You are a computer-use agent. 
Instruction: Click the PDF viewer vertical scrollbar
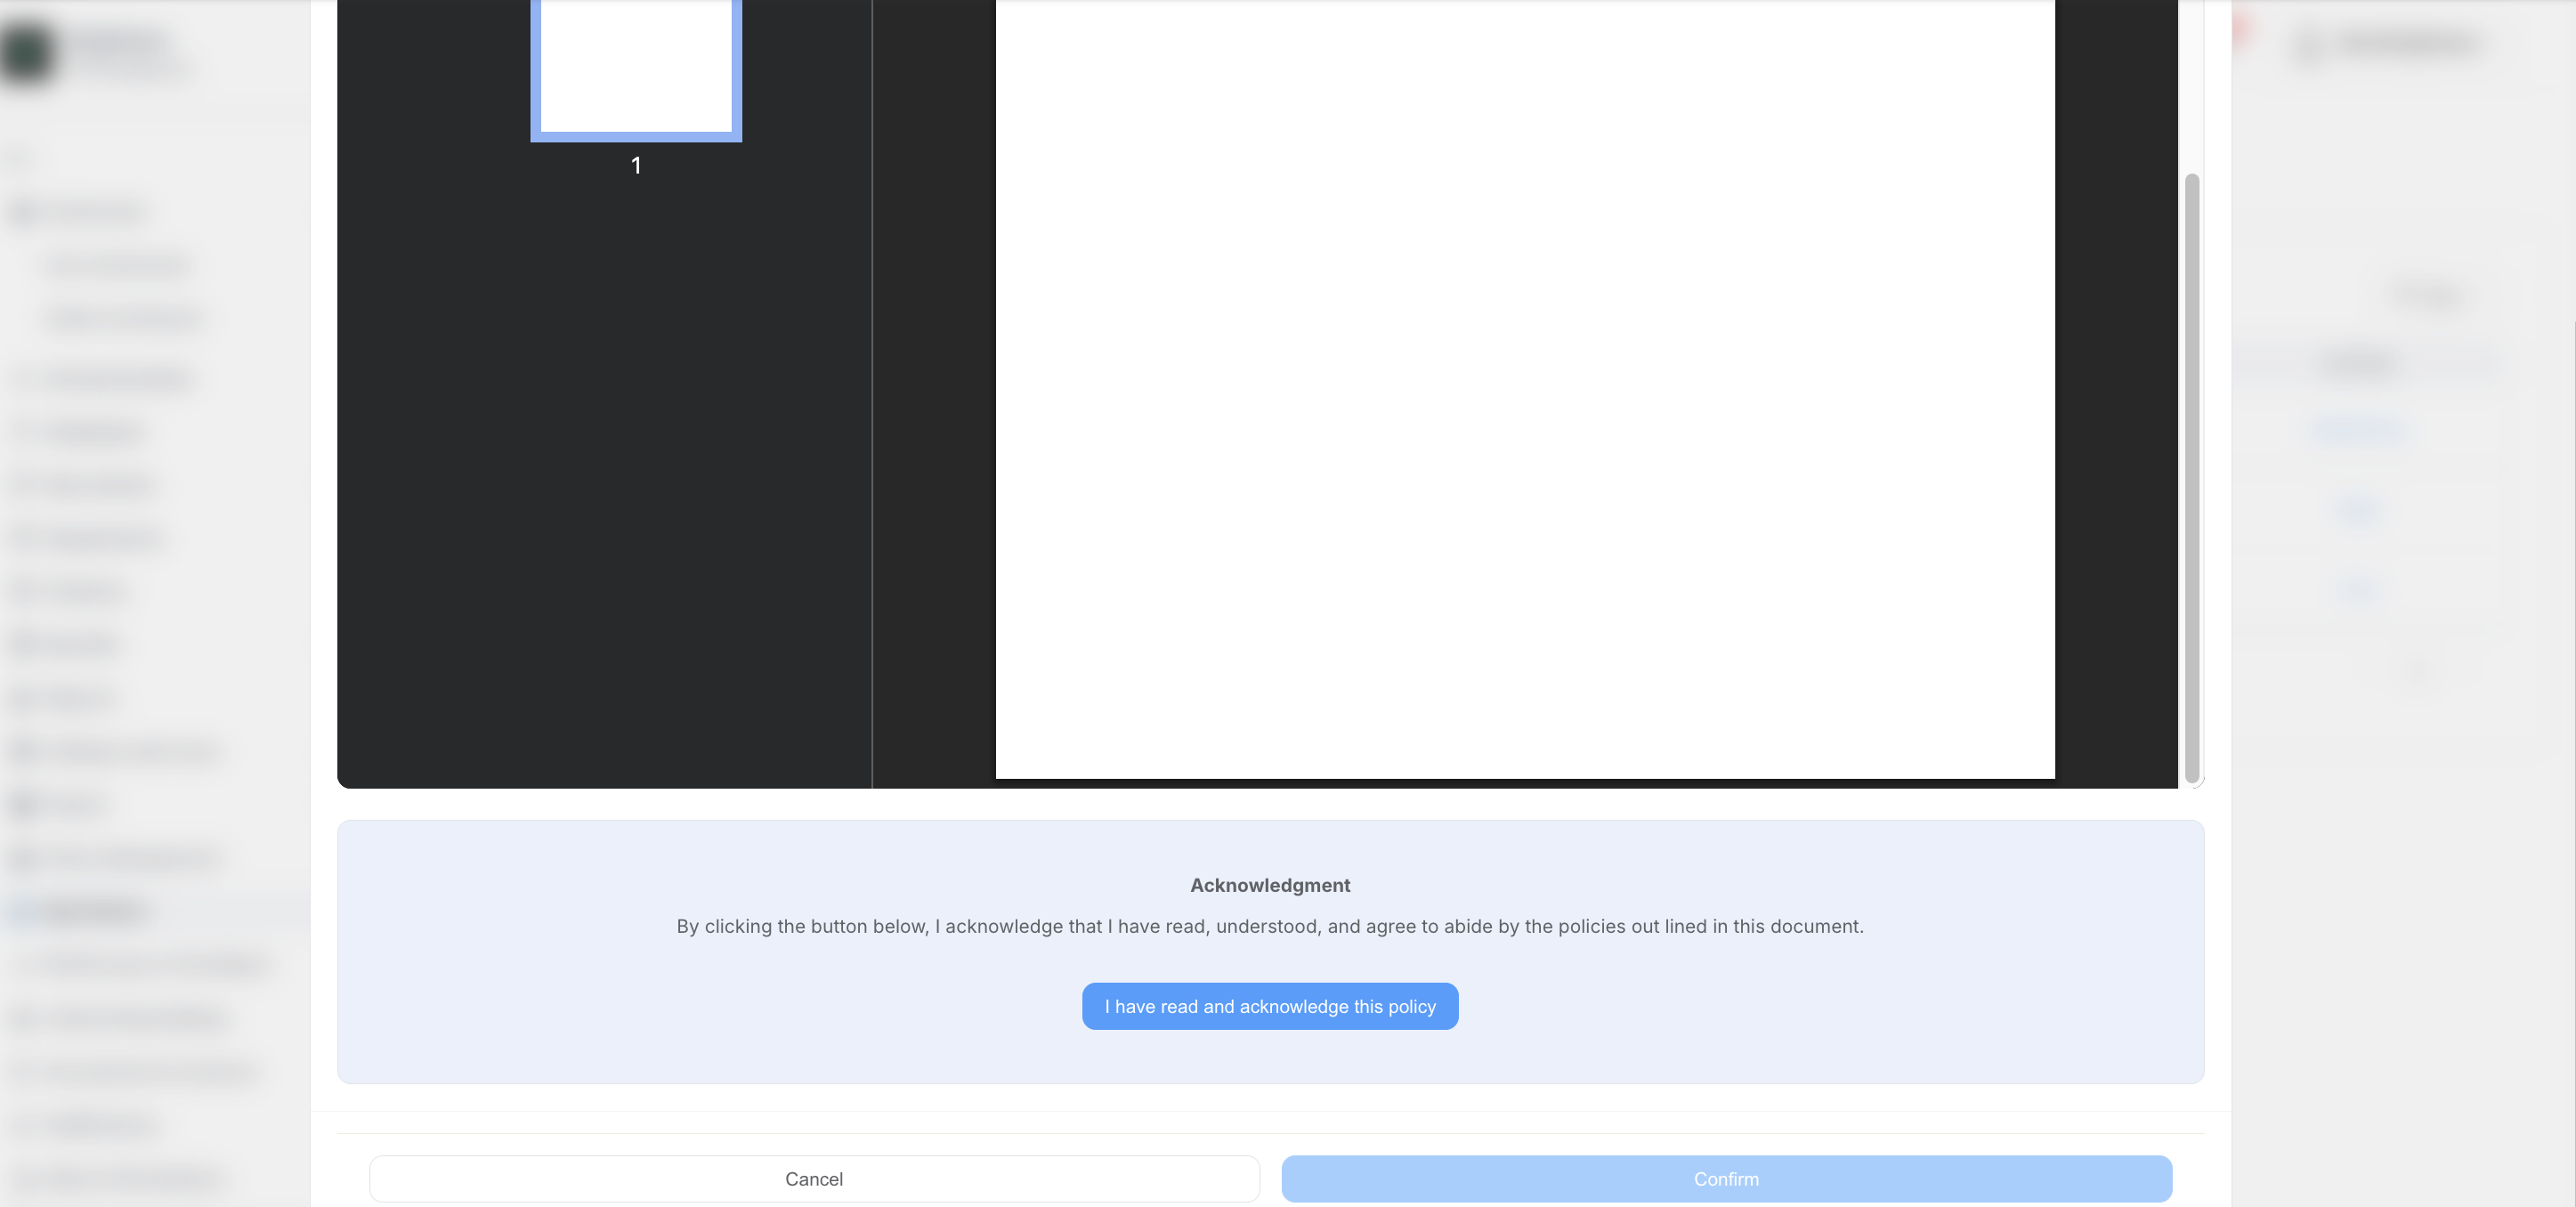pos(2191,477)
